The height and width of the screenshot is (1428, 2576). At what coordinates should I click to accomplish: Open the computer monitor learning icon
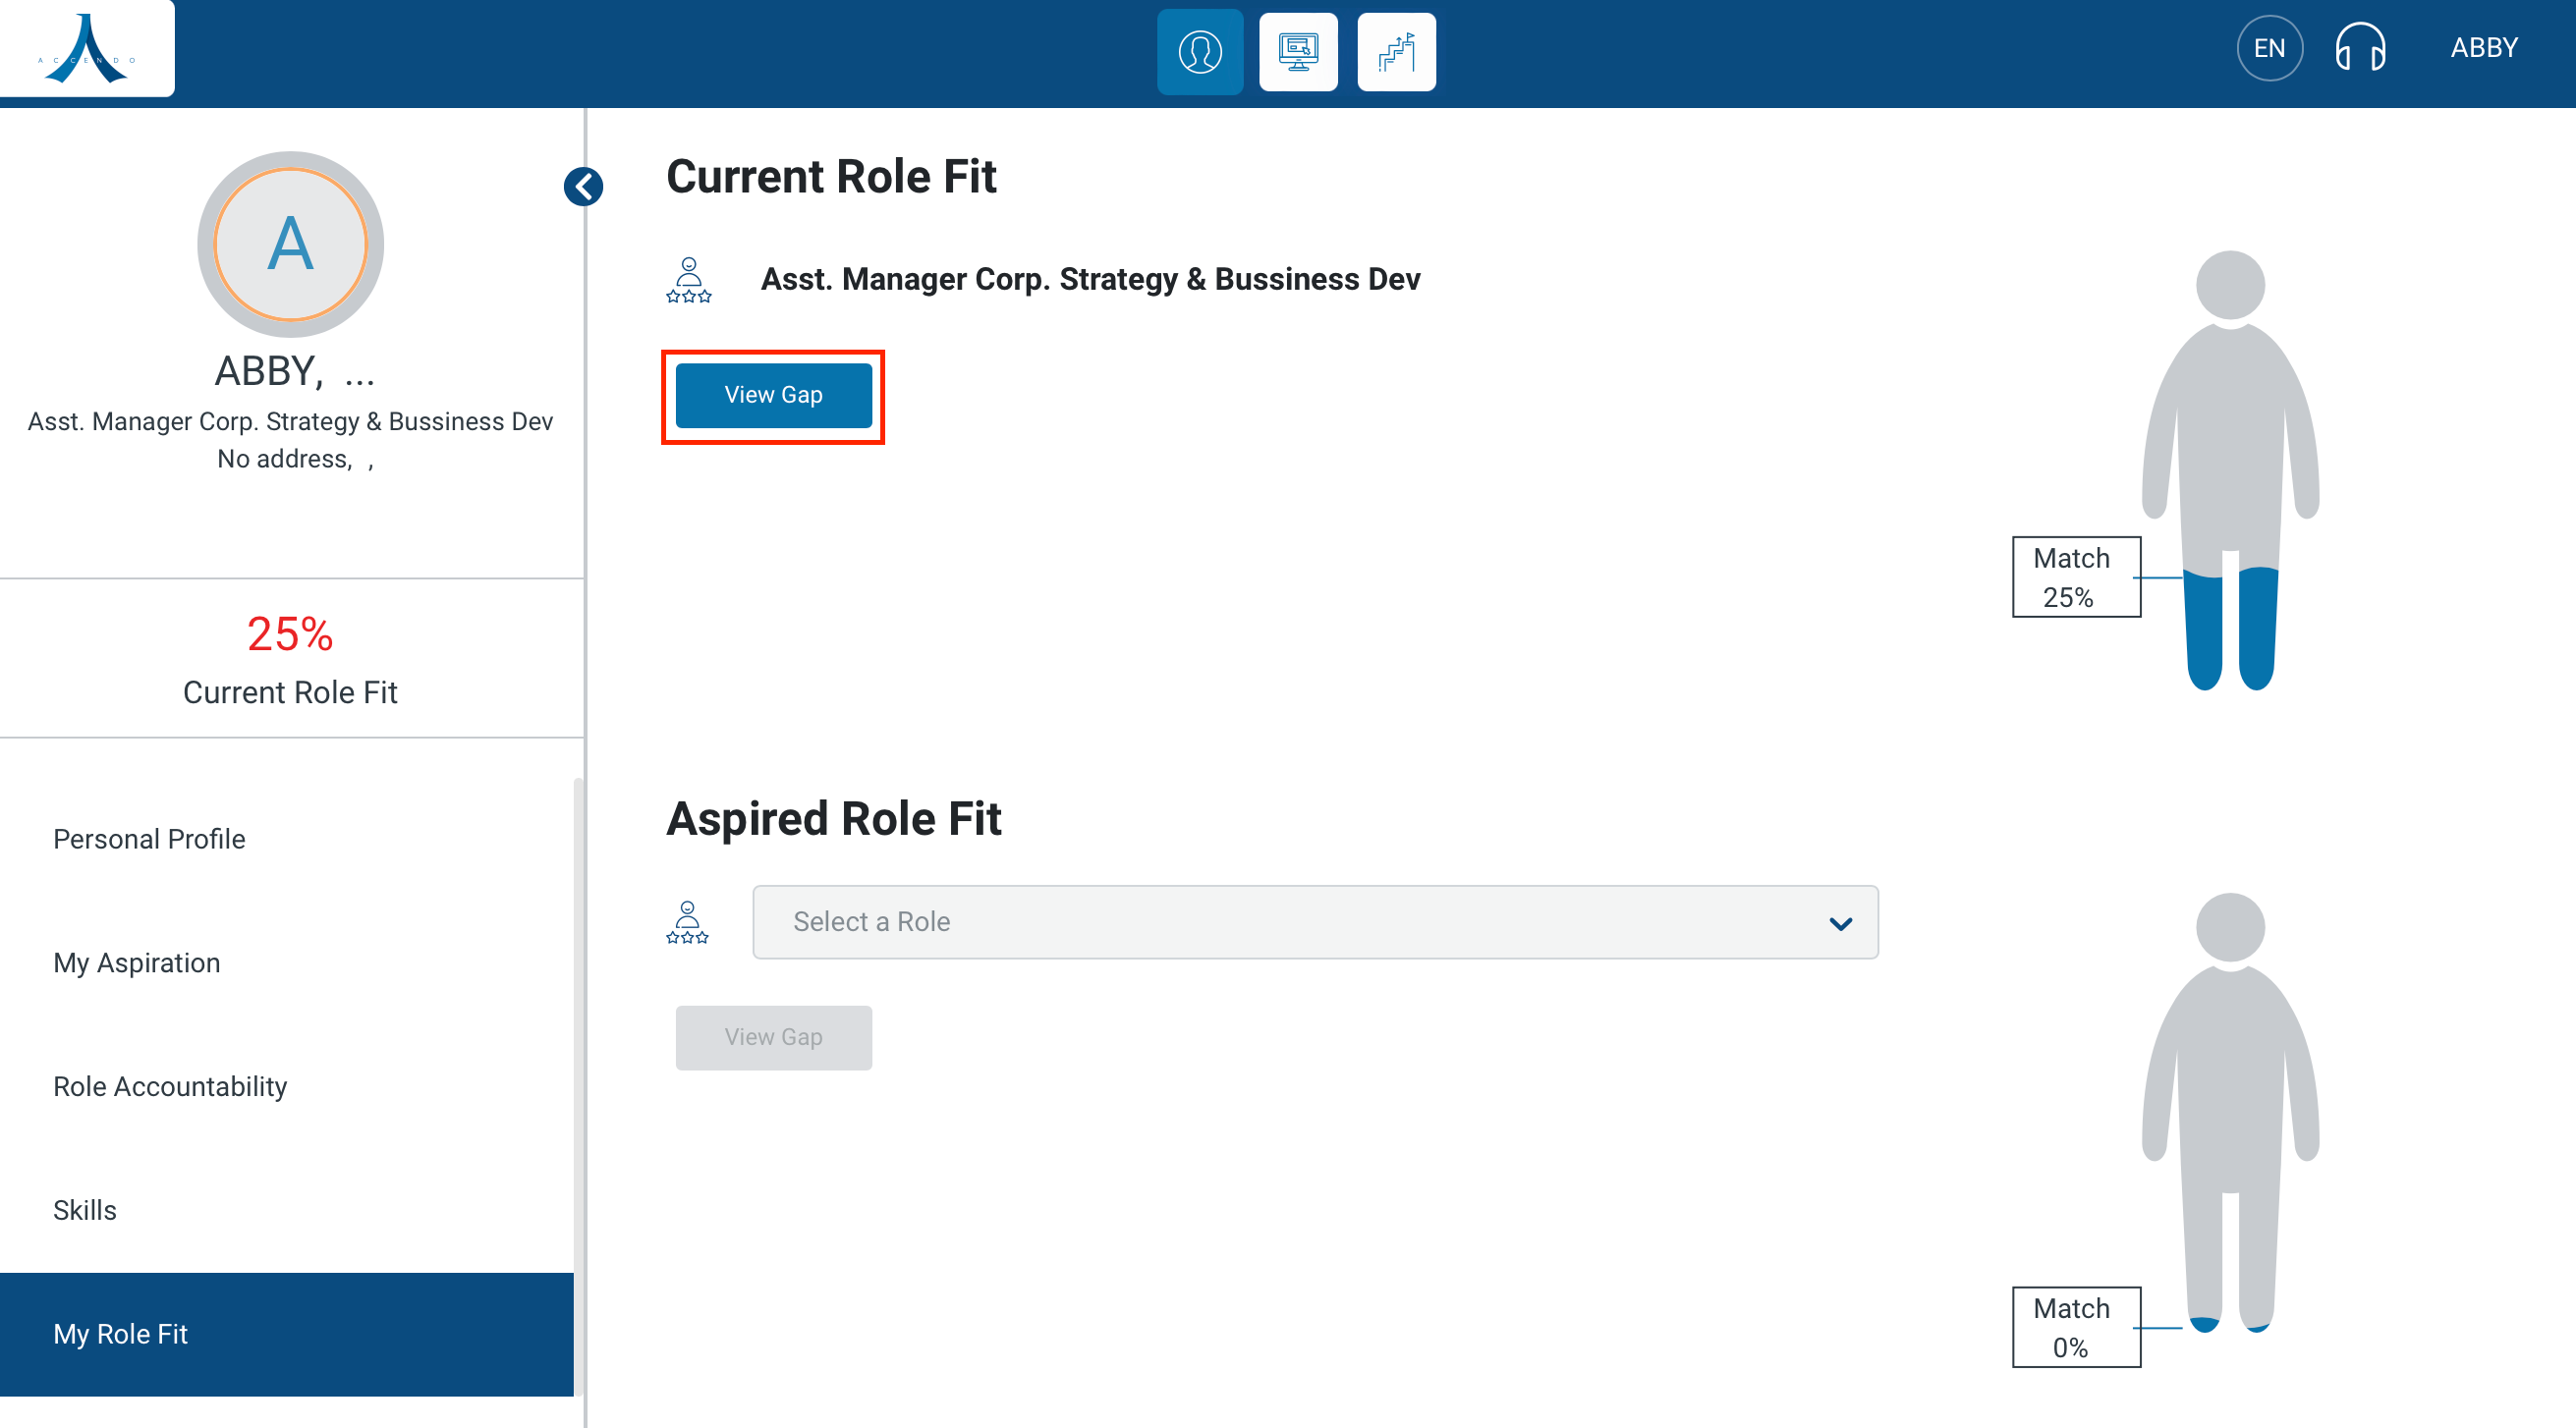(x=1297, y=52)
